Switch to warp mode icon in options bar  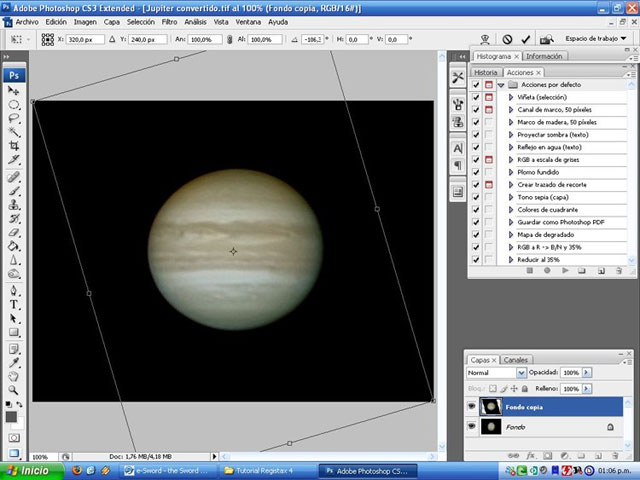(x=484, y=39)
